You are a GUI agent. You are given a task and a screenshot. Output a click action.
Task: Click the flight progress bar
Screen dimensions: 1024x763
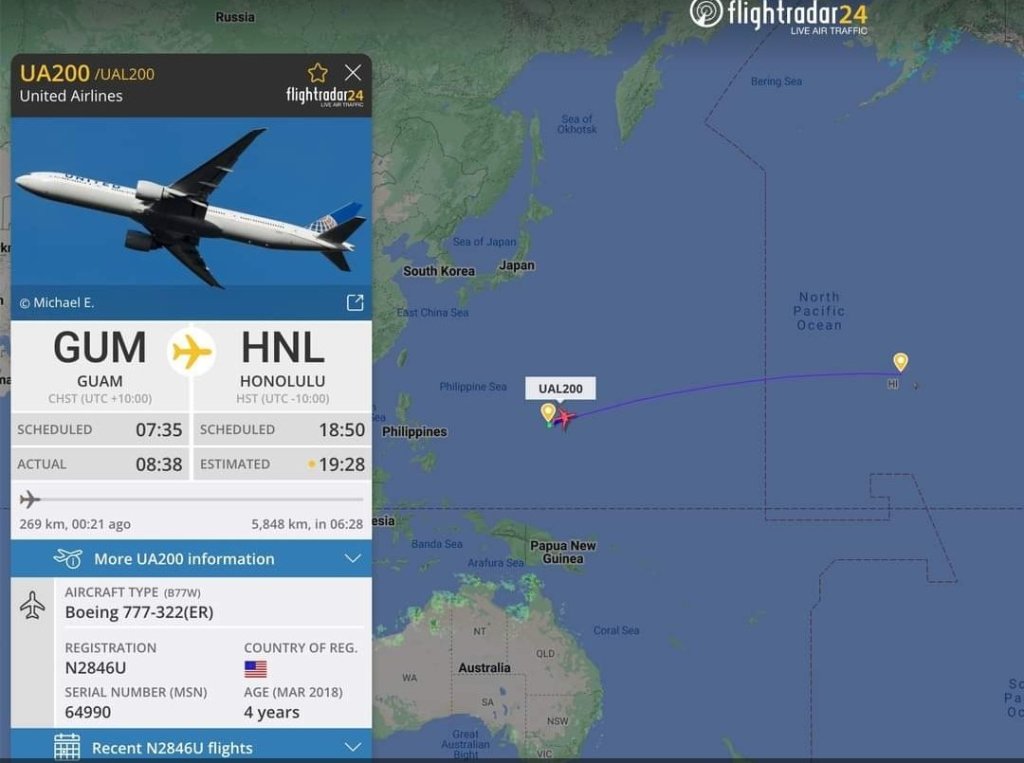pos(191,500)
